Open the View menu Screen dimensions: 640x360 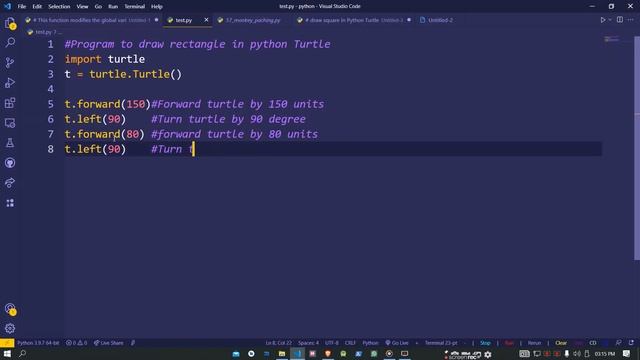(82, 7)
